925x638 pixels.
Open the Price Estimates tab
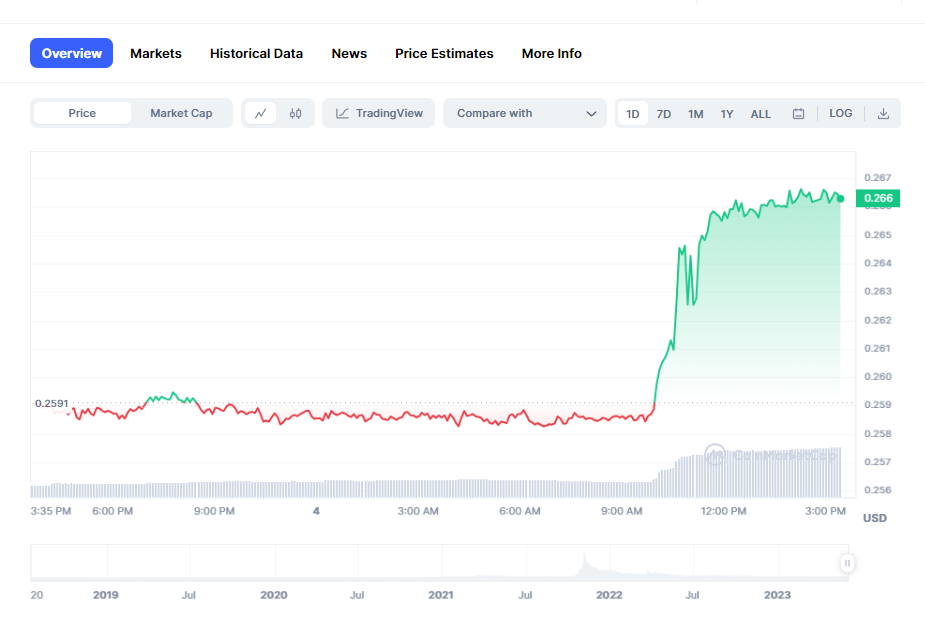tap(444, 53)
